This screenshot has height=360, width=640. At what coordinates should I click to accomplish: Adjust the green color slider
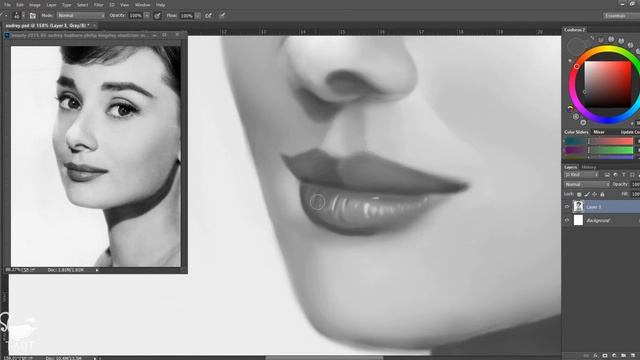click(611, 150)
